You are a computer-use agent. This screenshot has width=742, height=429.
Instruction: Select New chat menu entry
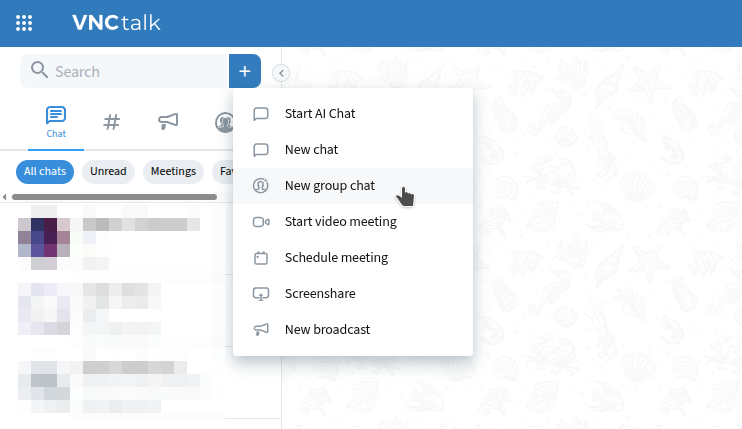[311, 150]
